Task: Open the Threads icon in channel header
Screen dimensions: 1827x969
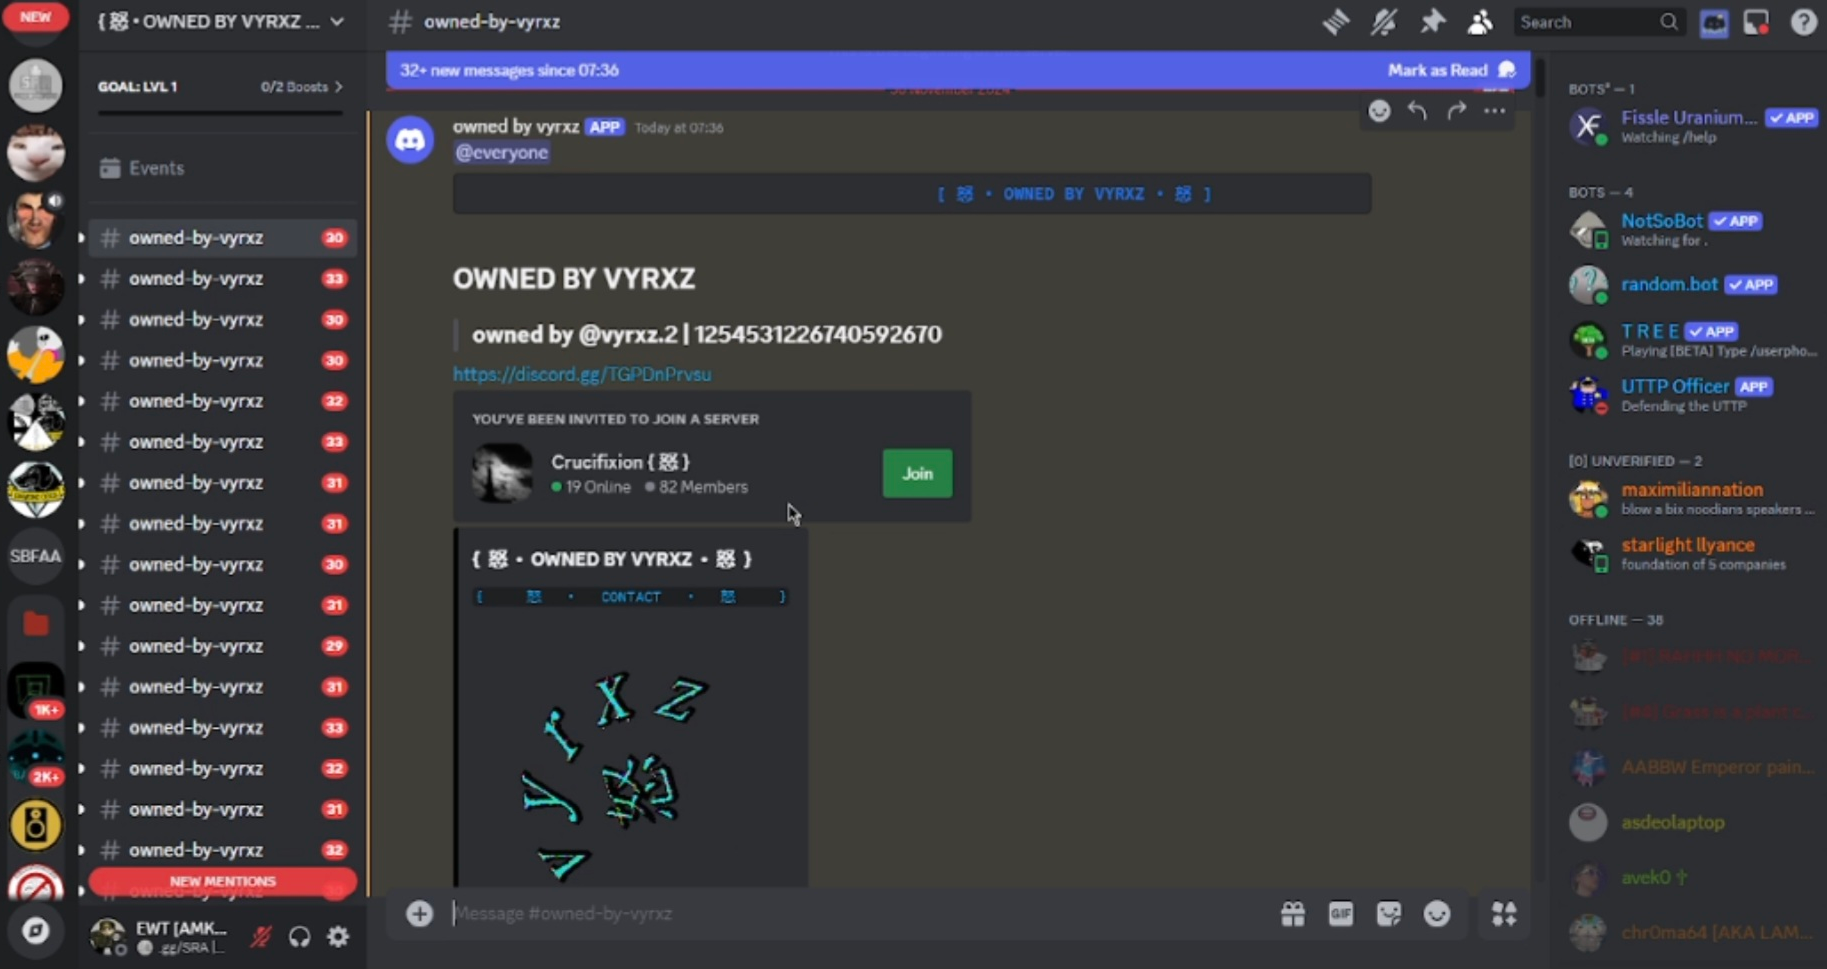Action: coord(1335,22)
